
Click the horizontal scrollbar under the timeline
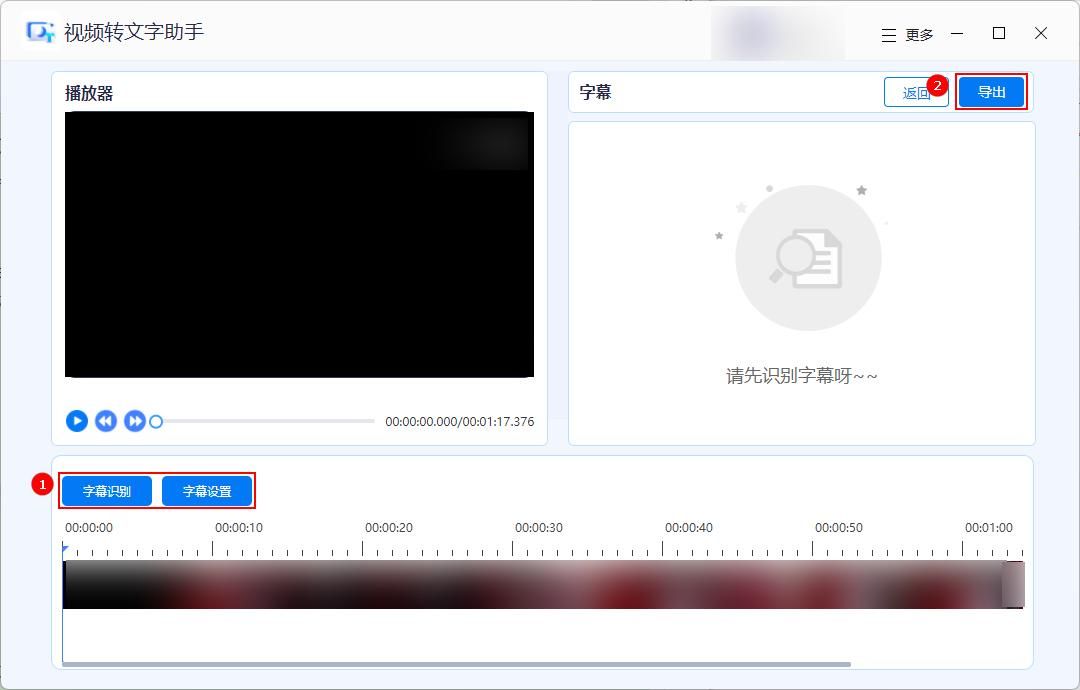457,665
